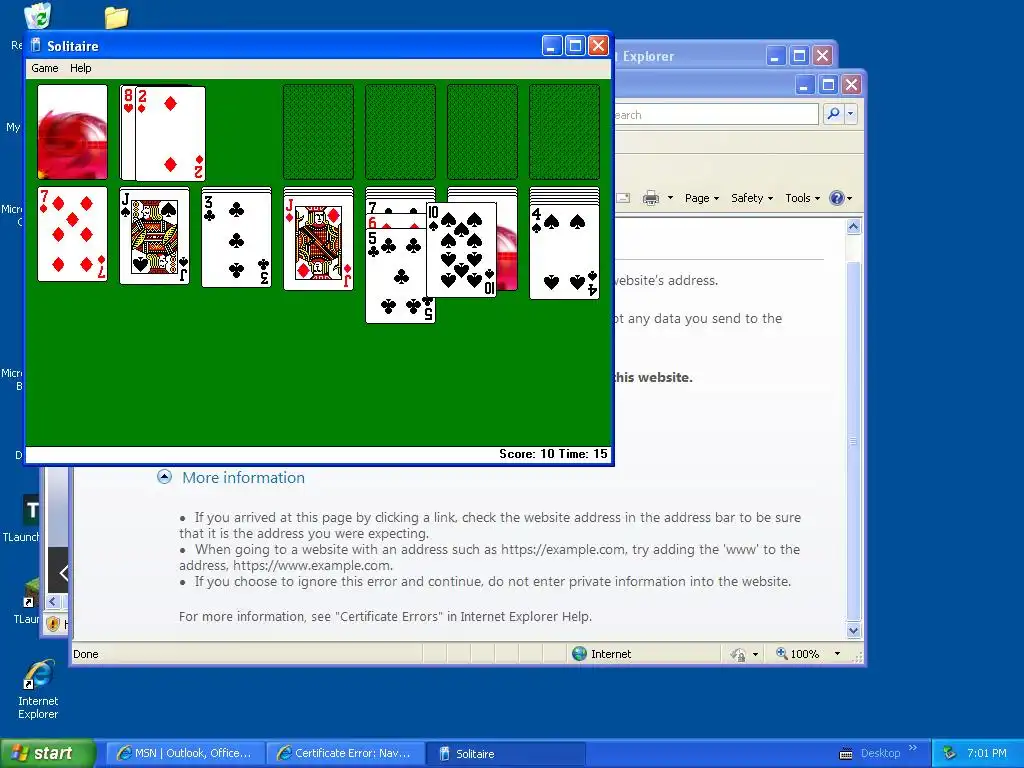
Task: Select the jack of diamonds card
Action: click(x=319, y=242)
